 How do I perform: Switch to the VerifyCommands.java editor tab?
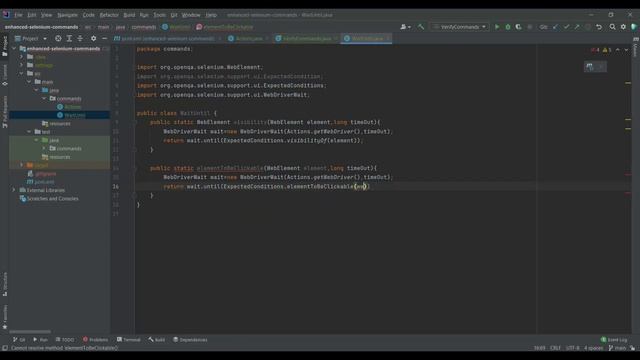306,38
